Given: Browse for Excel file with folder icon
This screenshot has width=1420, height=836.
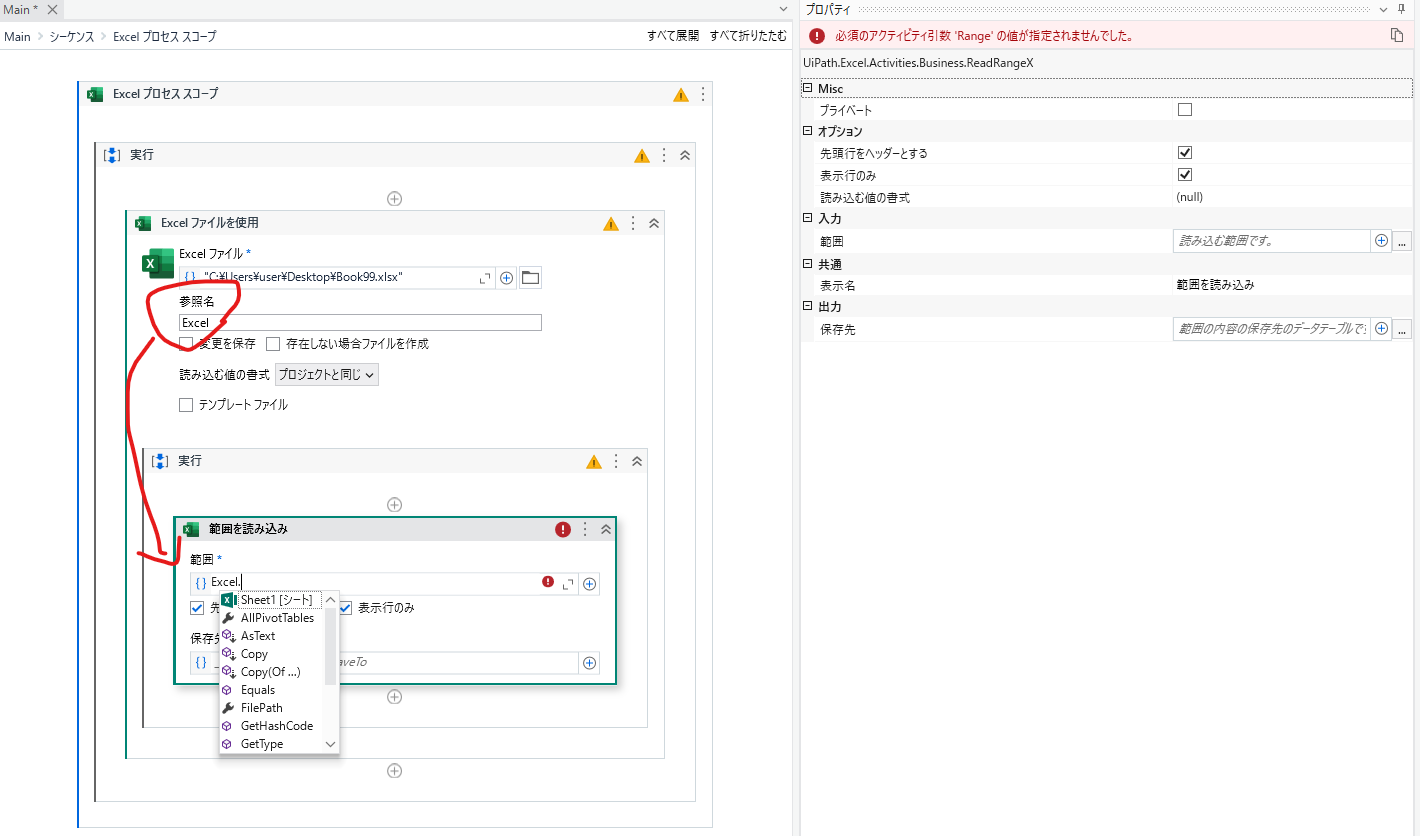Looking at the screenshot, I should (530, 278).
